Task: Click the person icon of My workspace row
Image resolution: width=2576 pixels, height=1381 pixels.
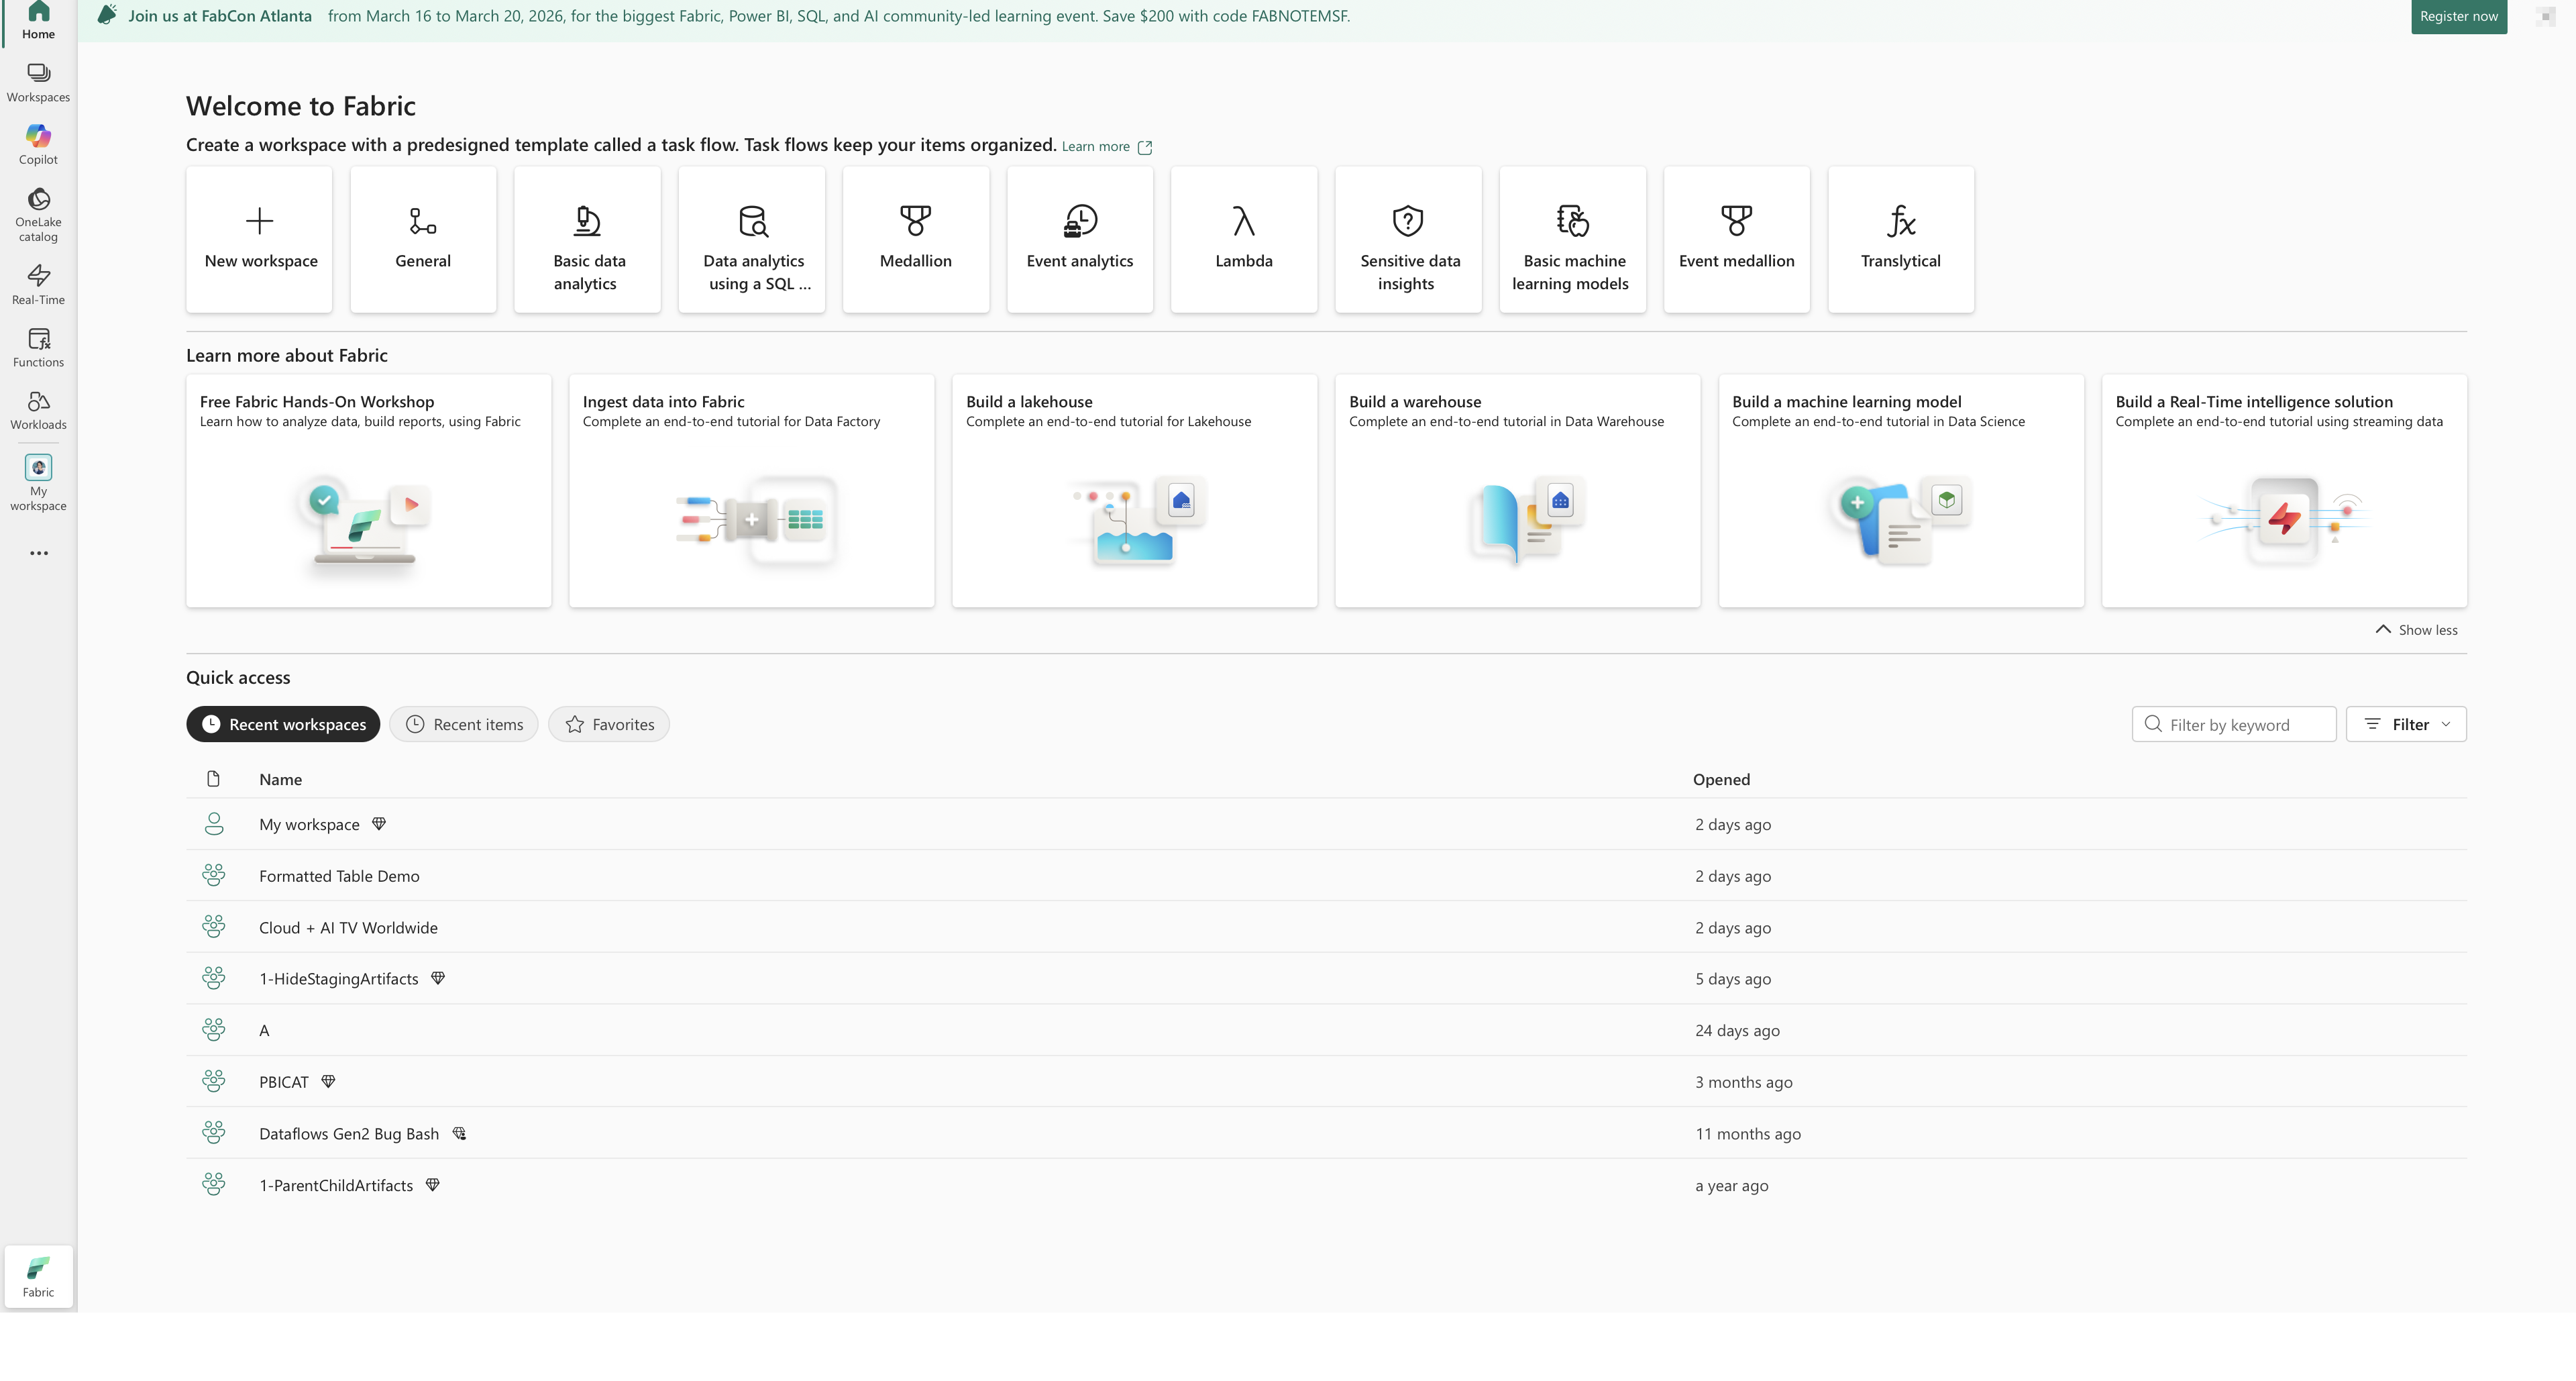Action: pyautogui.click(x=213, y=824)
